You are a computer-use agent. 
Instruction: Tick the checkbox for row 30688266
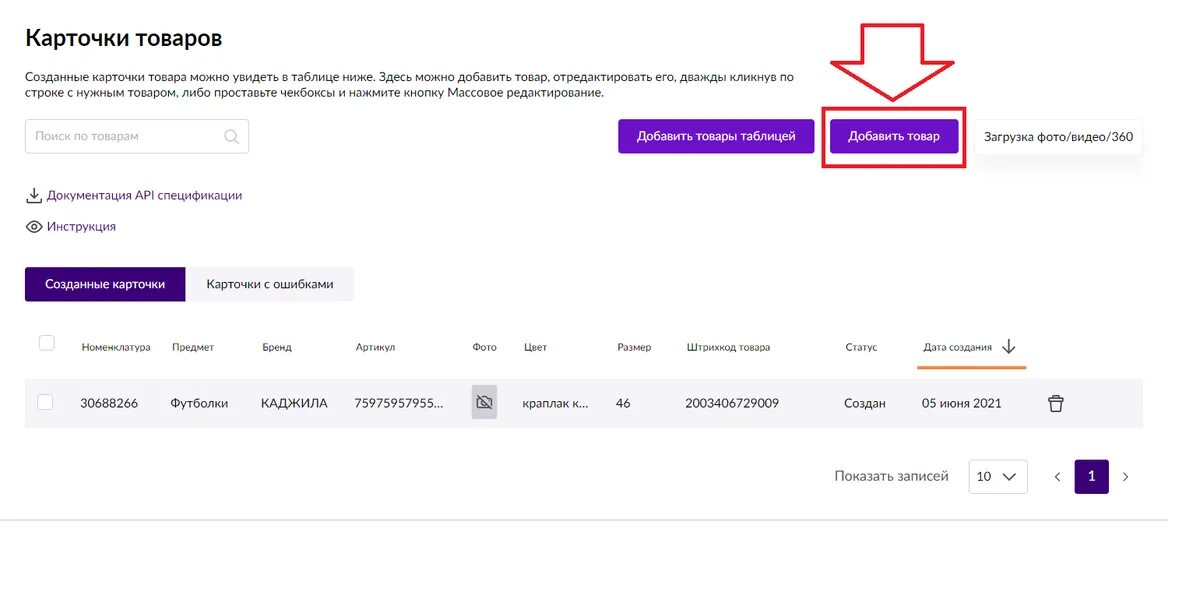pos(45,402)
